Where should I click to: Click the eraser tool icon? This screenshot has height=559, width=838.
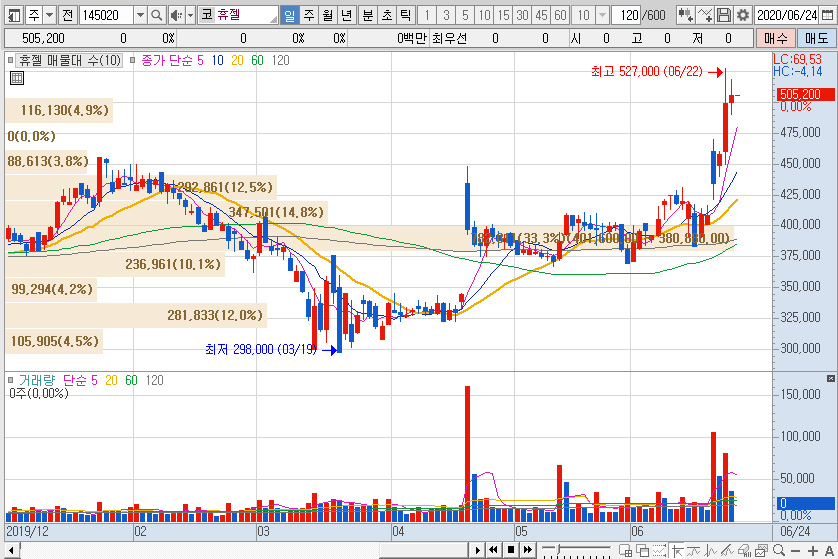[744, 550]
